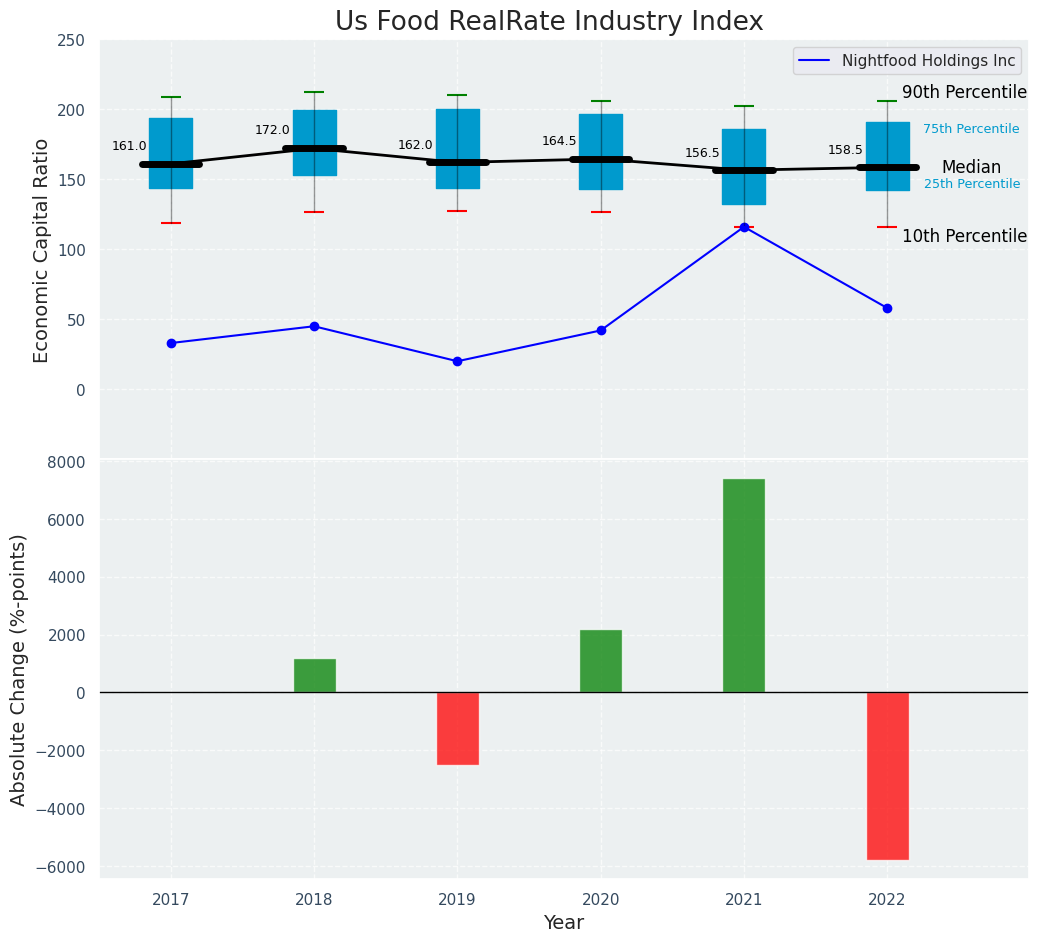
Task: Click the 2020 tick label on the Year axis
Action: pos(601,900)
